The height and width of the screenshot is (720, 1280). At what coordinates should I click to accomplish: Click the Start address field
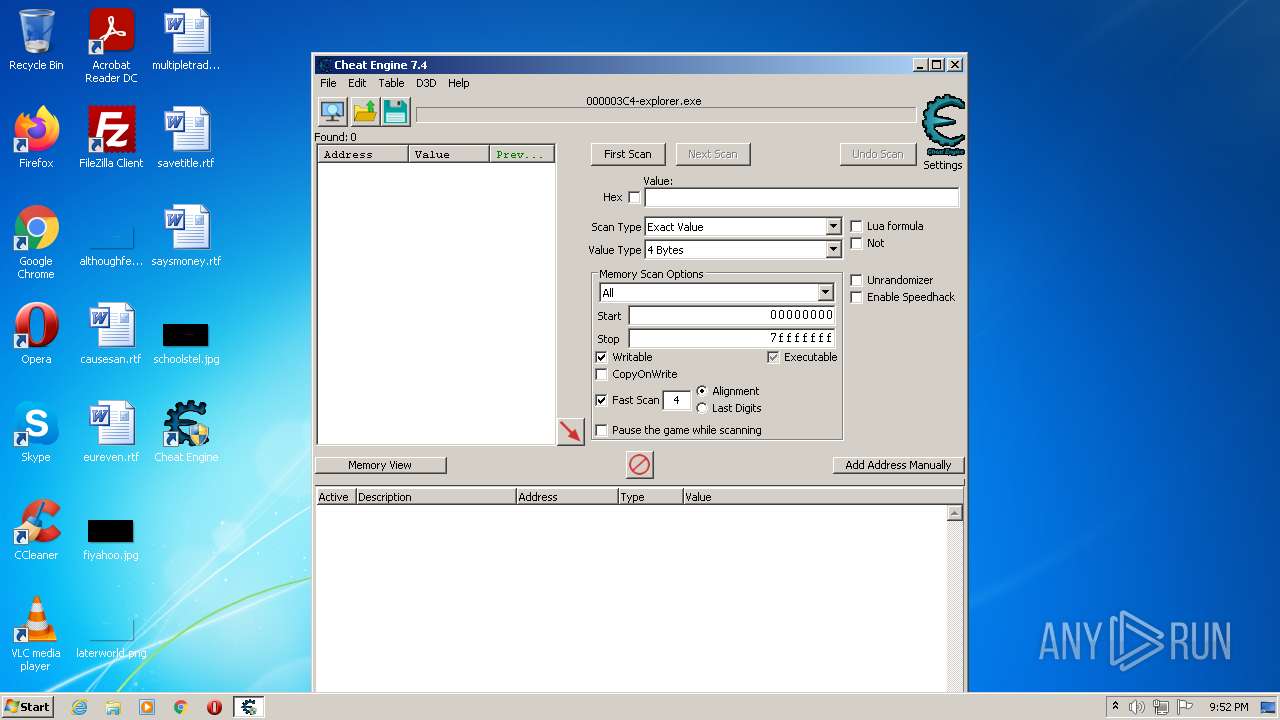click(x=731, y=315)
